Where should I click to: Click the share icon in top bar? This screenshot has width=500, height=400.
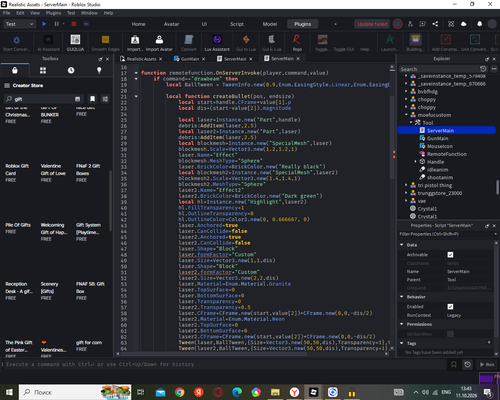tap(435, 24)
